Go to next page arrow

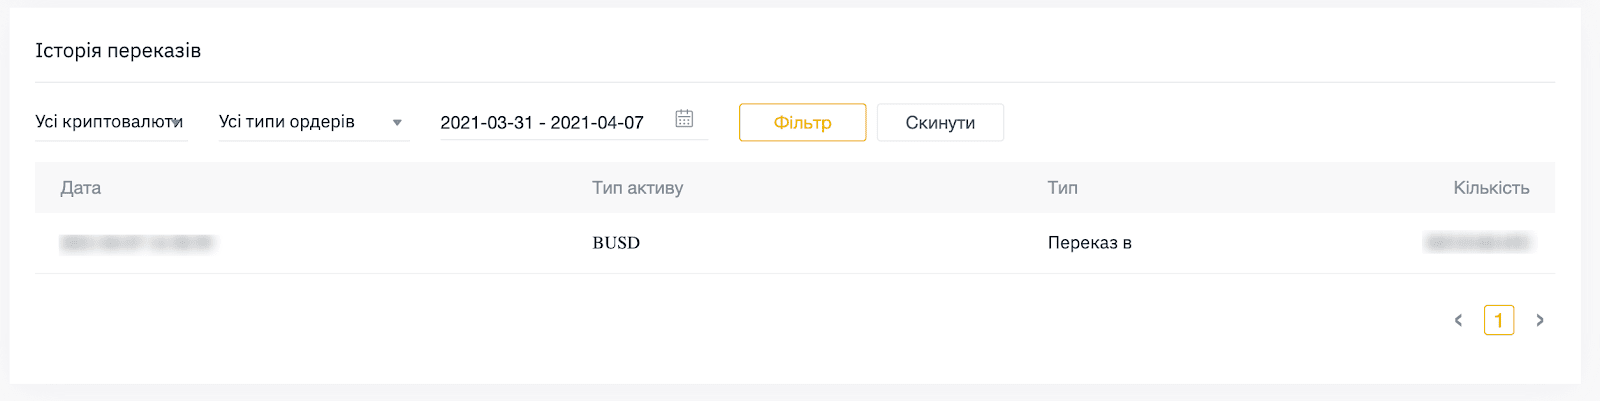1540,320
